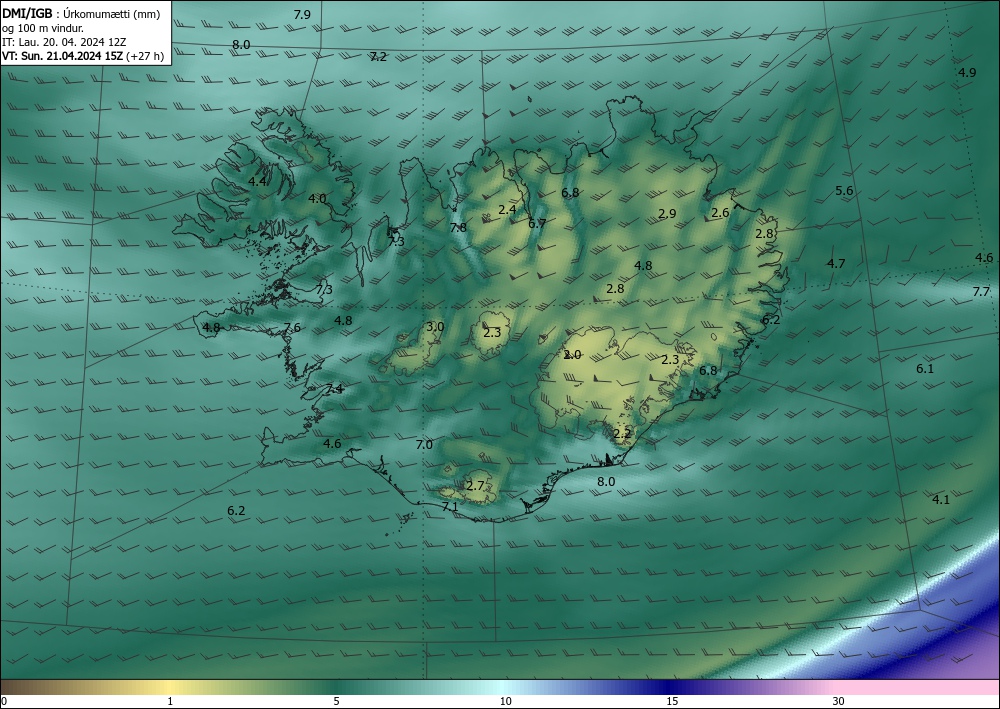Screen dimensions: 1000x709
Task: Click the legend tick label "5"
Action: [336, 701]
